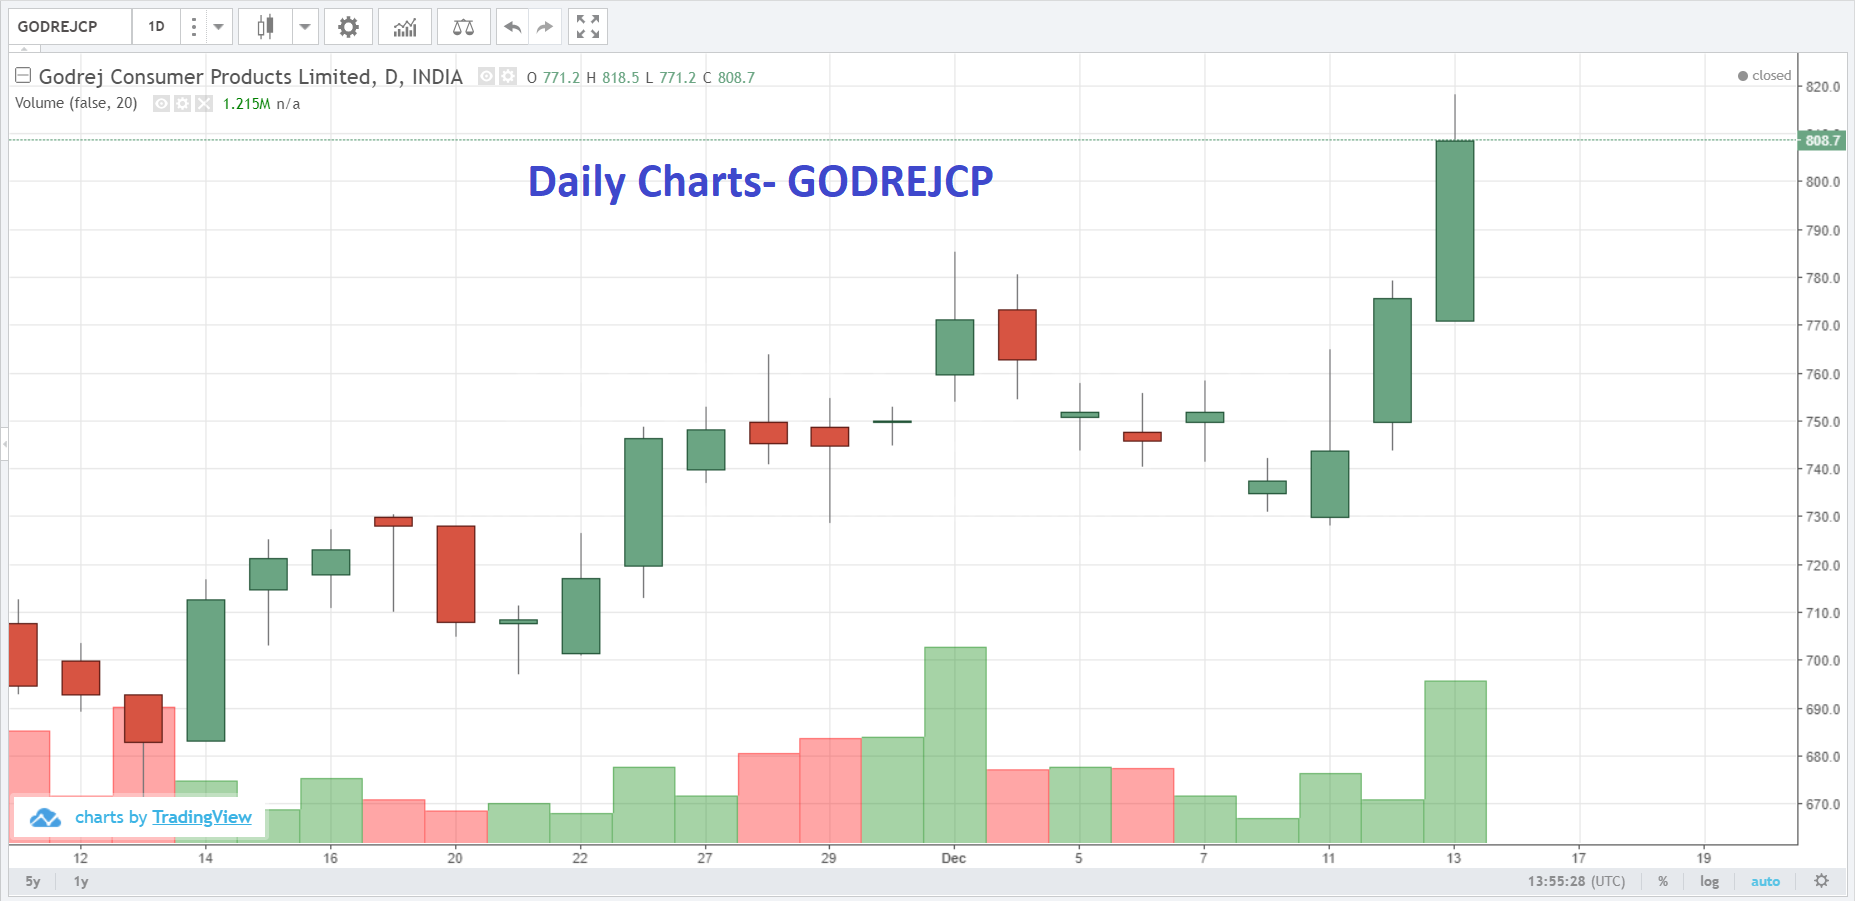Expand the interval dropdown arrow

click(218, 27)
